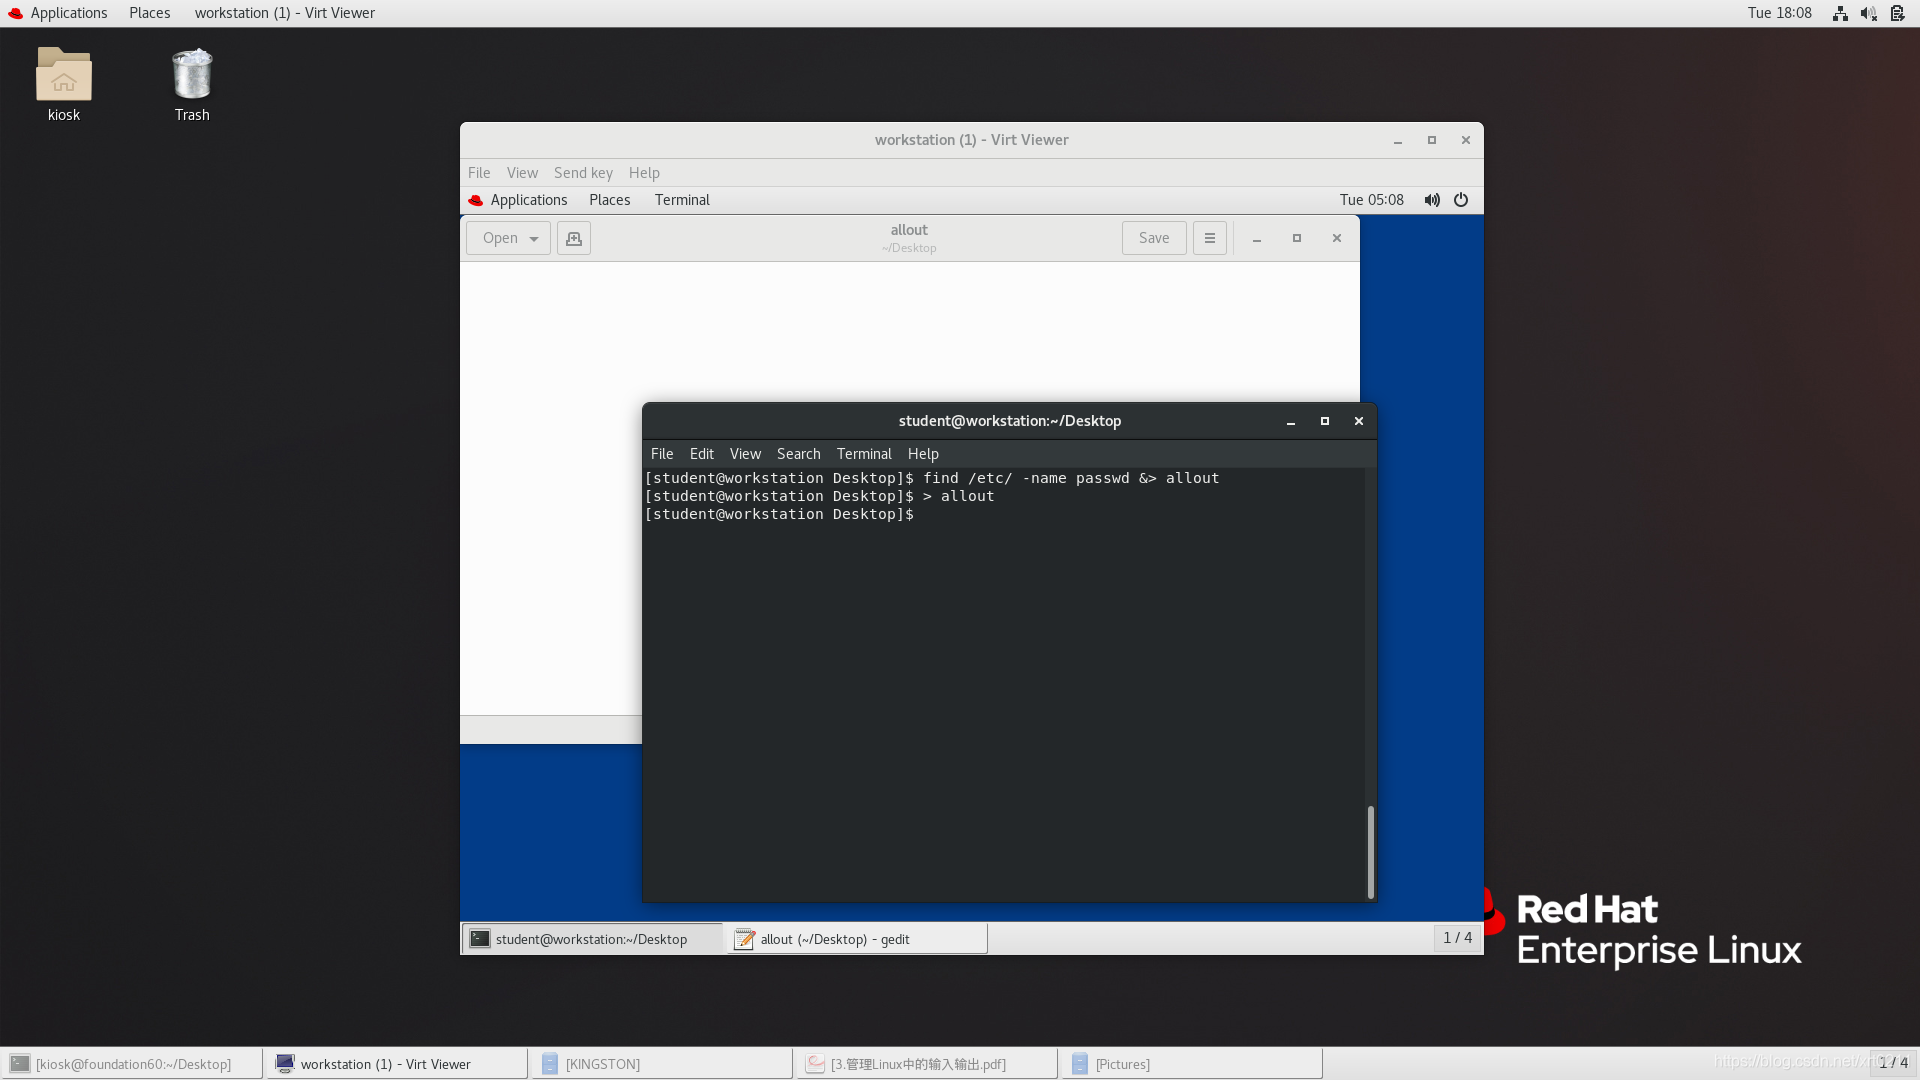Open the guest Applications menu
This screenshot has width=1920, height=1080.
(528, 200)
